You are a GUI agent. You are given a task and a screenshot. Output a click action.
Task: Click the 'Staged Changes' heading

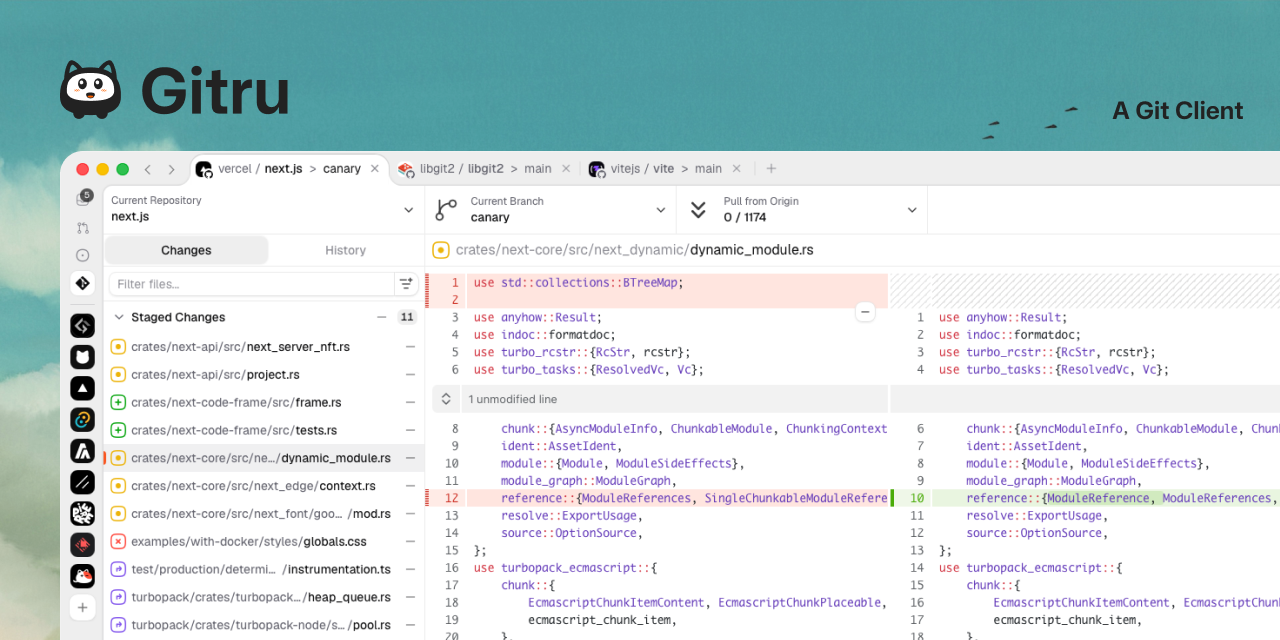coord(178,317)
